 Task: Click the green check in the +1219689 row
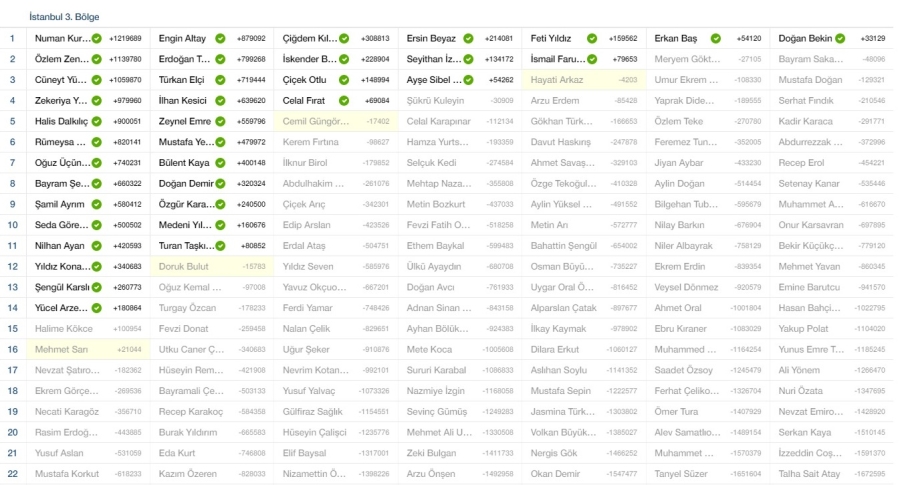pos(97,38)
